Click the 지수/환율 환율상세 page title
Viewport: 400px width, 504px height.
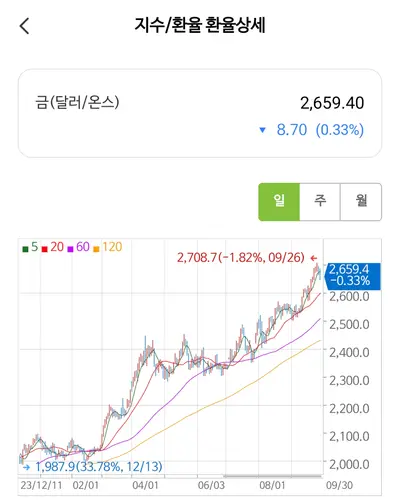[200, 25]
